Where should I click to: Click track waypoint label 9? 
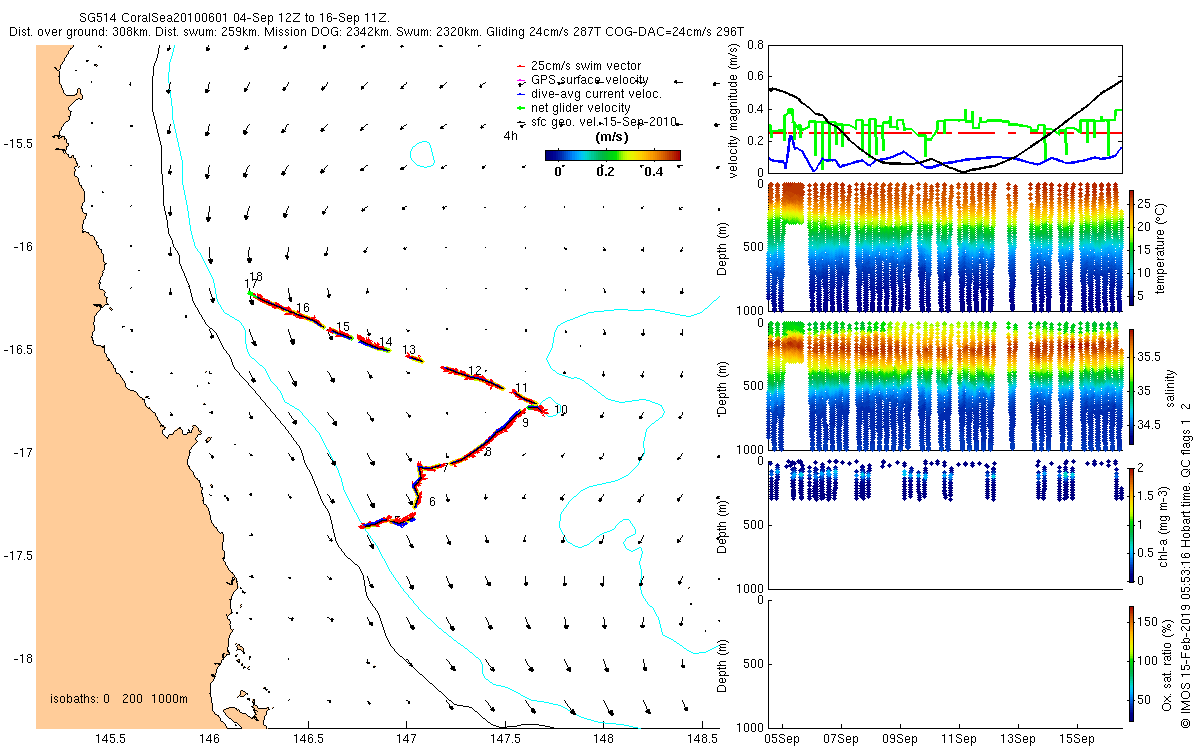[525, 423]
